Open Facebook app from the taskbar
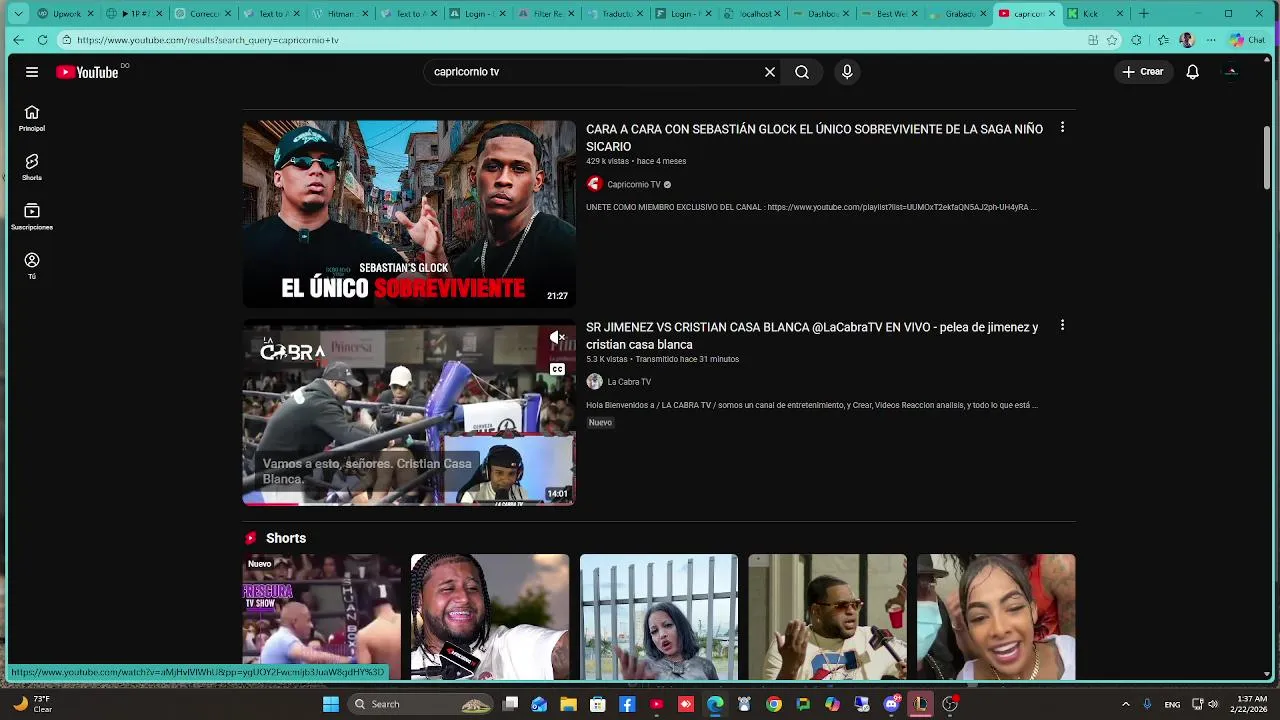1280x720 pixels. pyautogui.click(x=627, y=704)
